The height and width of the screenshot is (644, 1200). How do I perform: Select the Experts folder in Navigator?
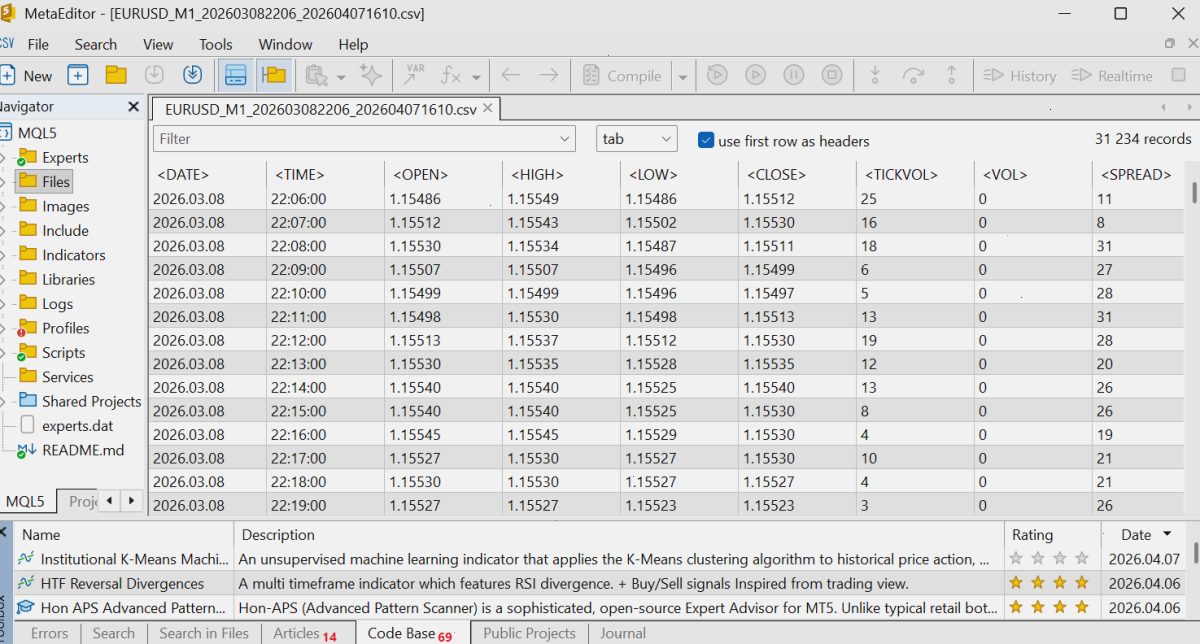65,157
